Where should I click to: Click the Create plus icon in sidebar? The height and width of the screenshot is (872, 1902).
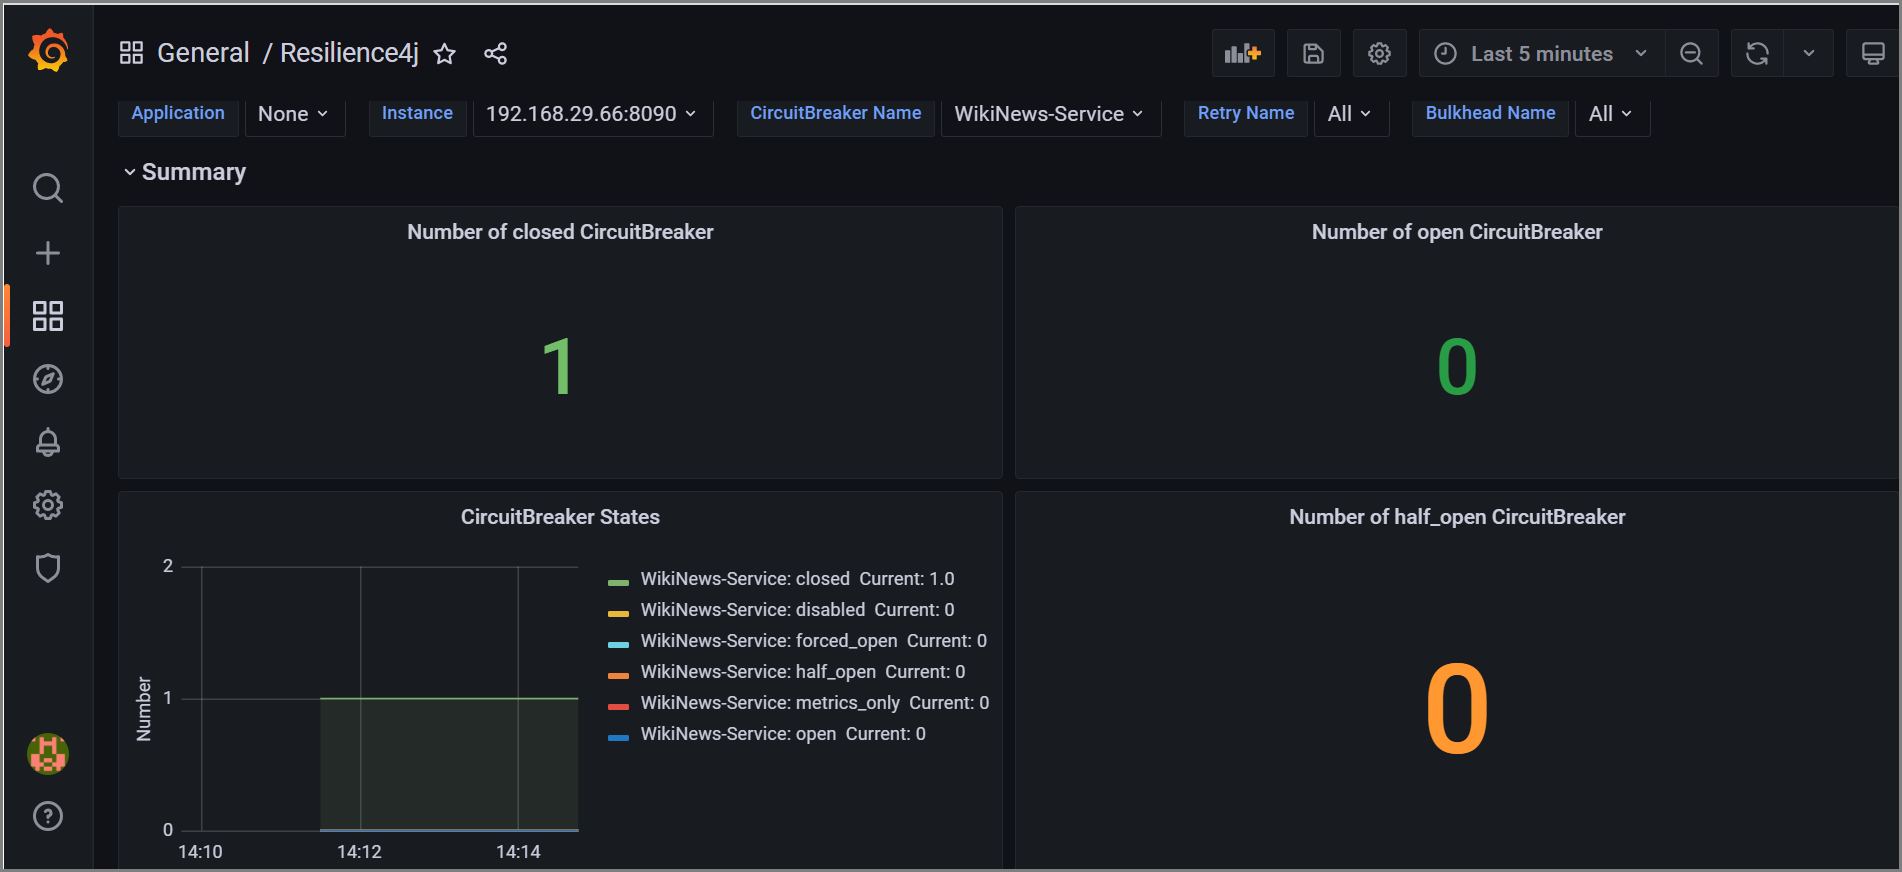pyautogui.click(x=48, y=253)
